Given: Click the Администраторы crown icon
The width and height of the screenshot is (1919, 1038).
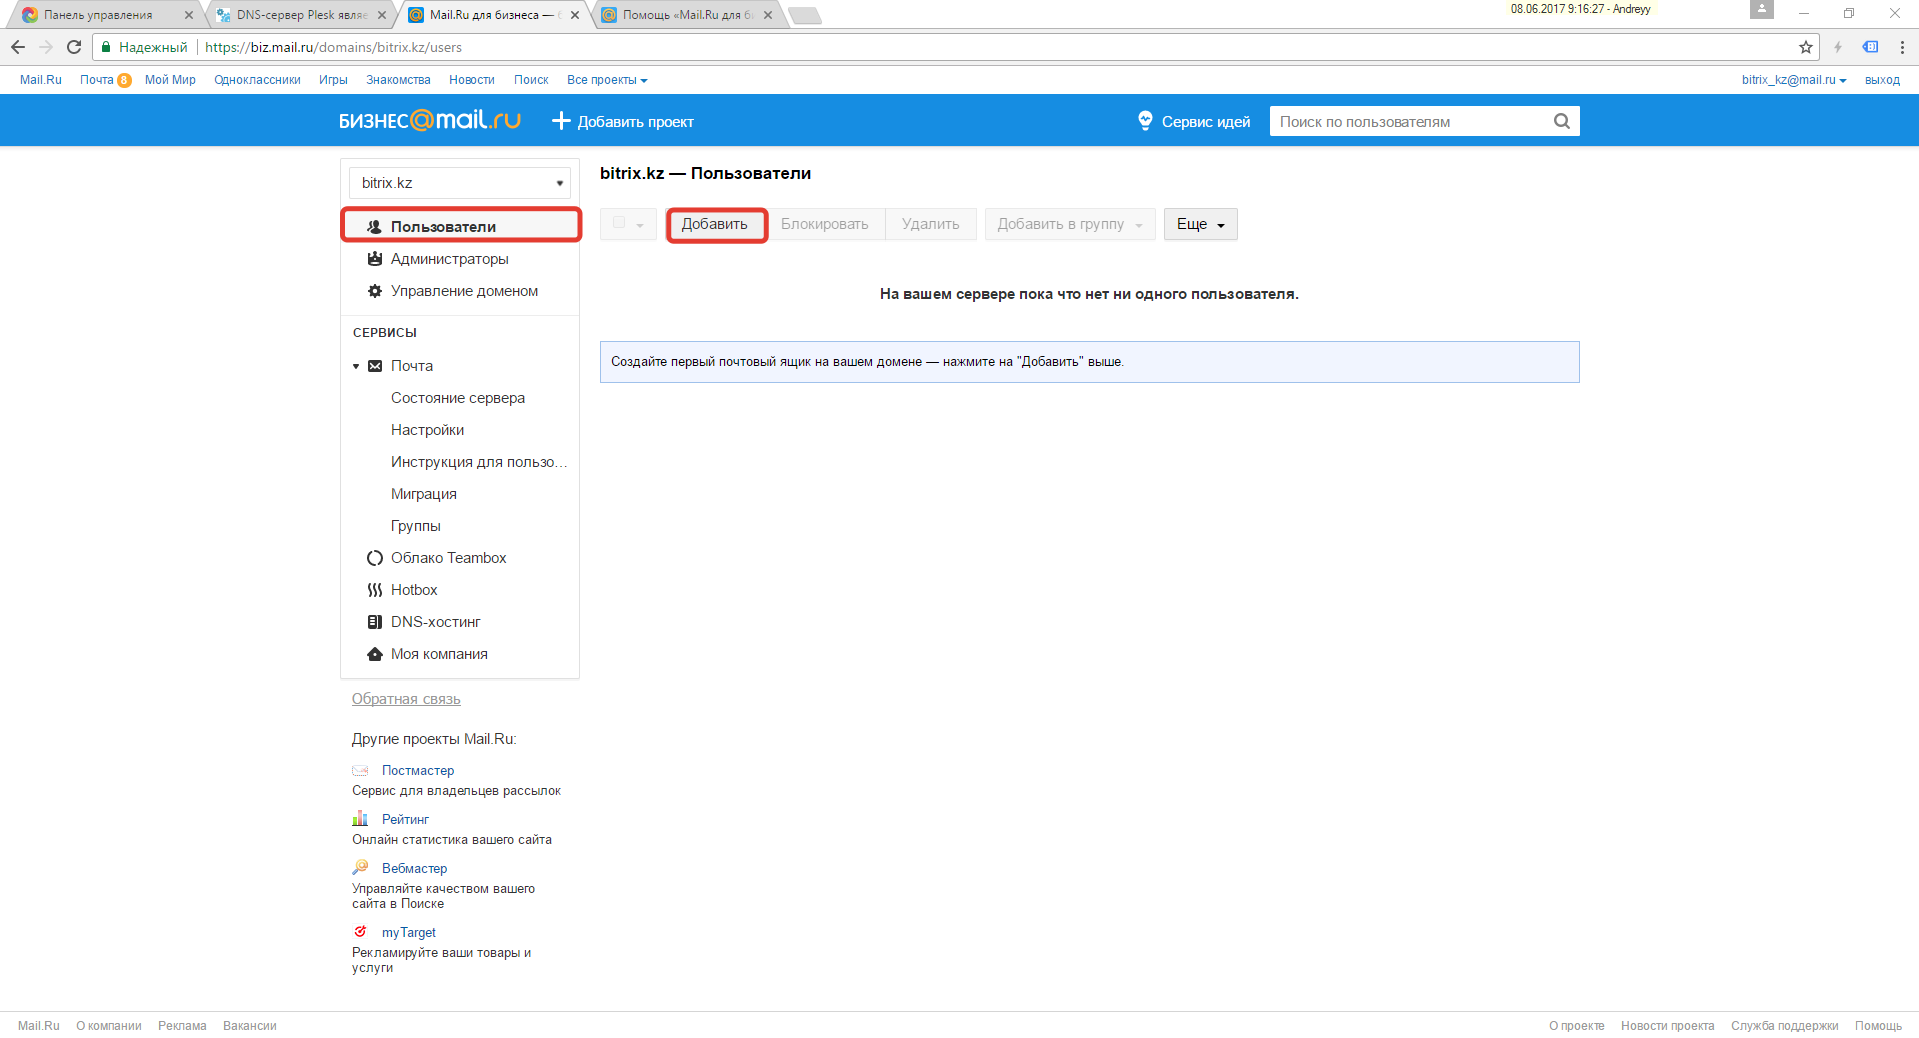Looking at the screenshot, I should tap(374, 259).
